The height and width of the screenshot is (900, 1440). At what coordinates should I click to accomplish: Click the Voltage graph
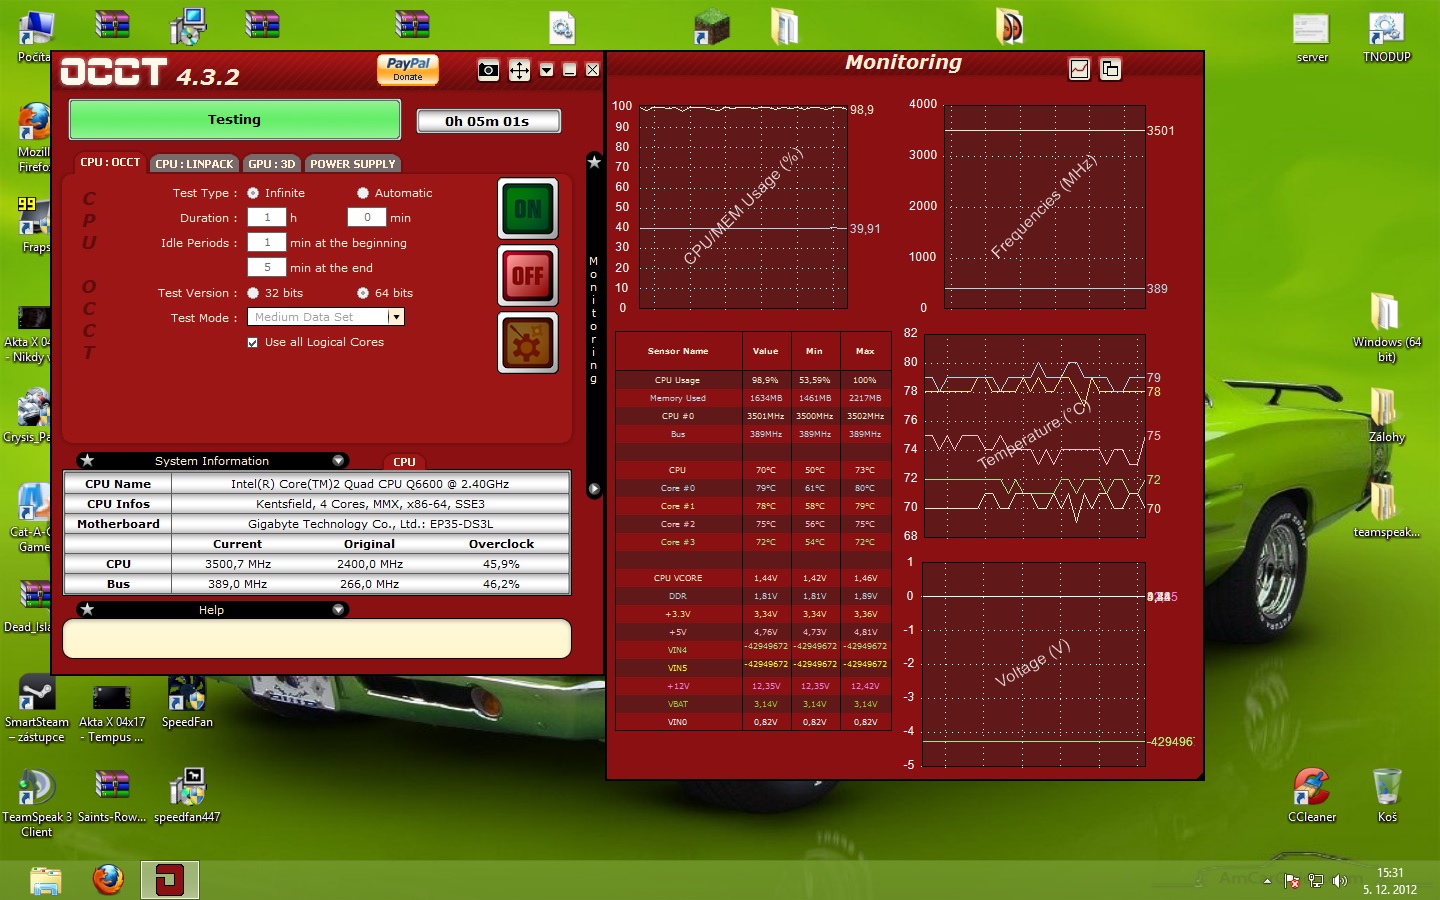click(x=1034, y=664)
